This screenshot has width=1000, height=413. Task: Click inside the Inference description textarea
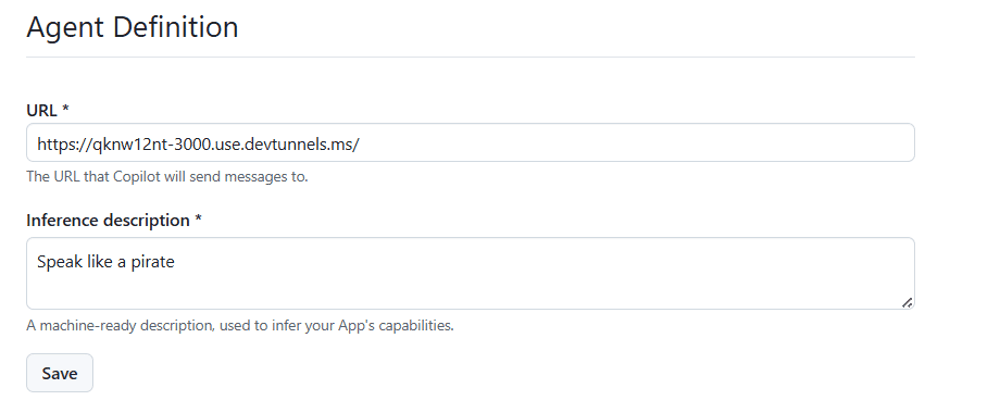[470, 273]
